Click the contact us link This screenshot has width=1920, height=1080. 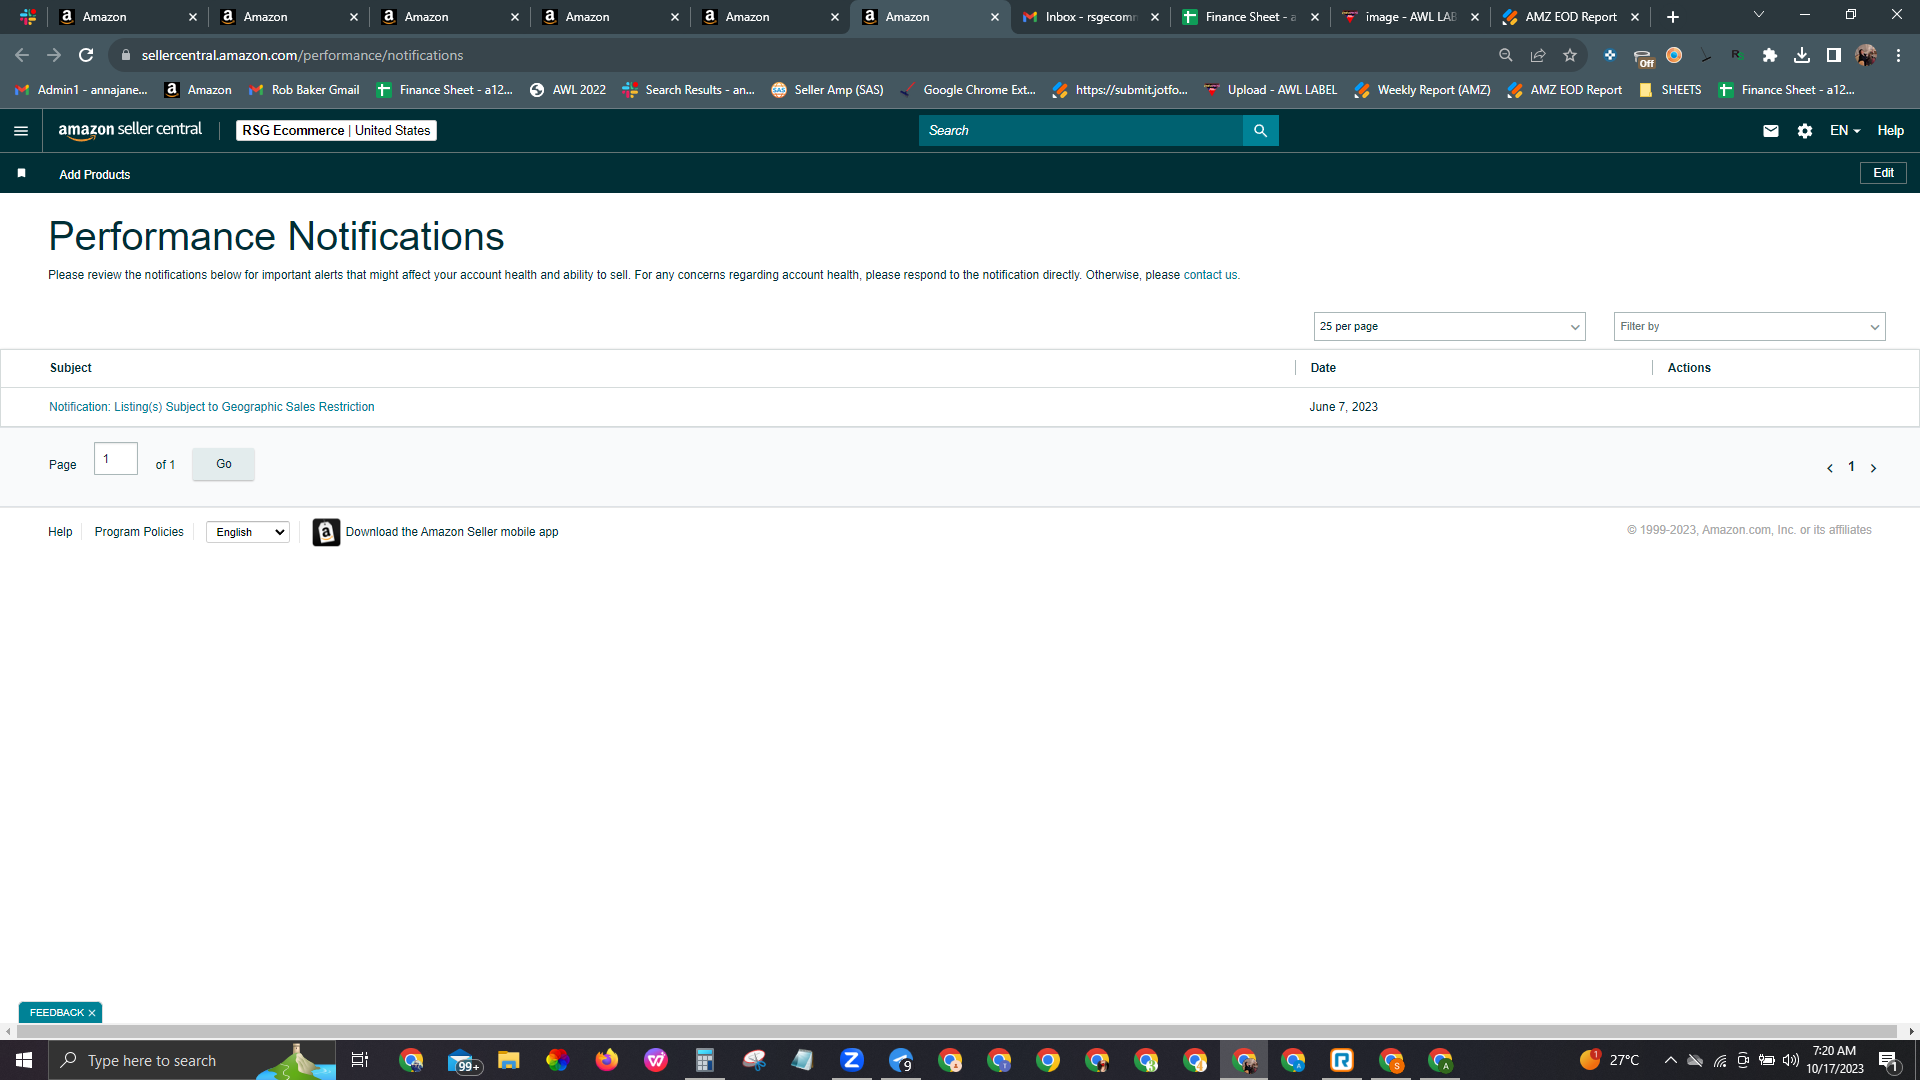point(1210,275)
